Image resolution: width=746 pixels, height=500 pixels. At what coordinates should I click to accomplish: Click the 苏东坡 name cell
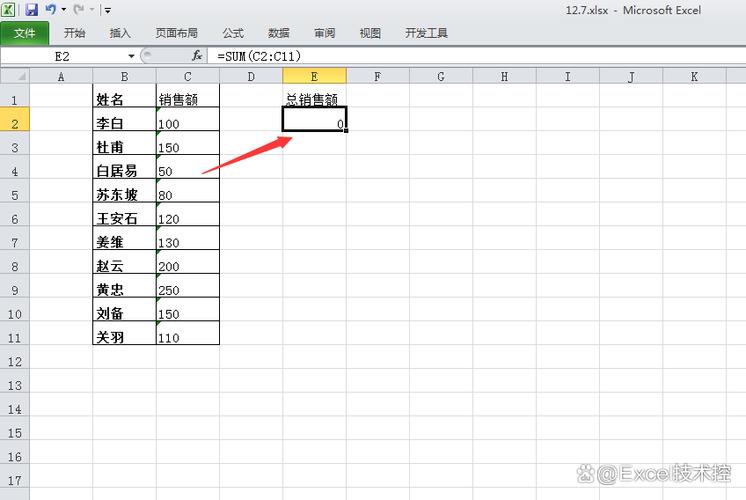pyautogui.click(x=124, y=190)
